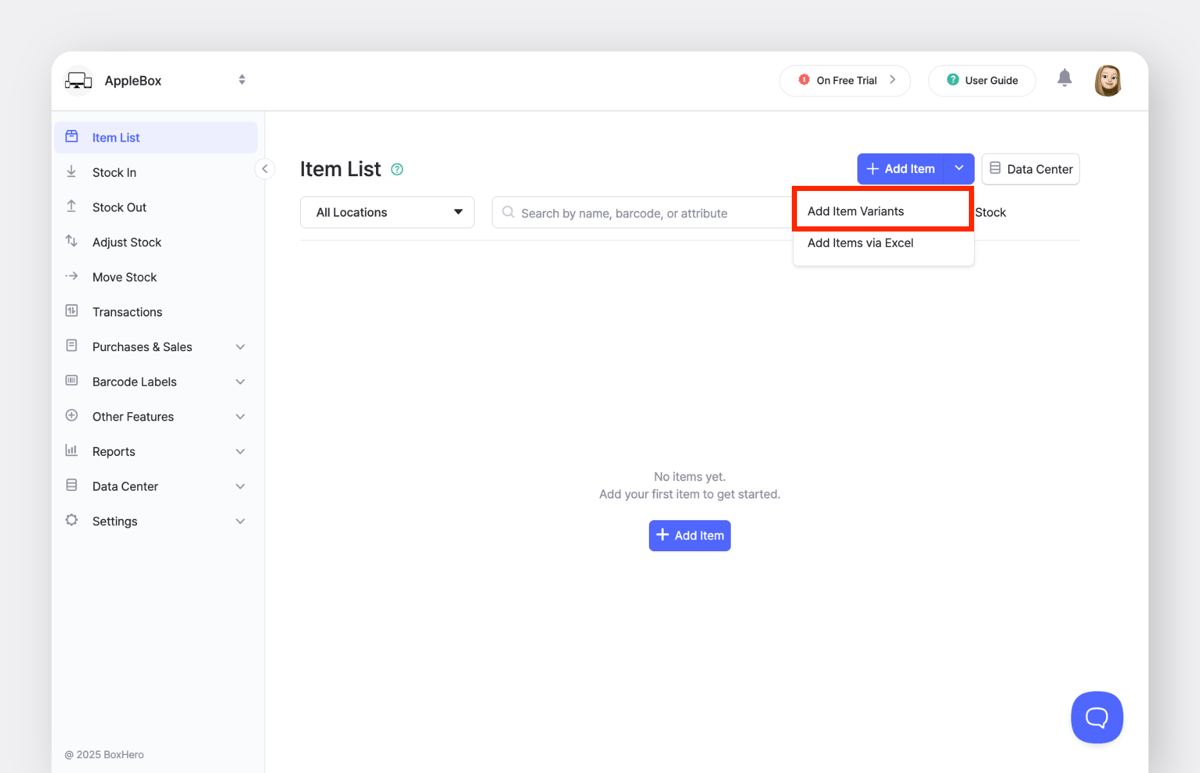The image size is (1200, 773).
Task: Open the Data Center icon in sidebar
Action: coord(71,486)
